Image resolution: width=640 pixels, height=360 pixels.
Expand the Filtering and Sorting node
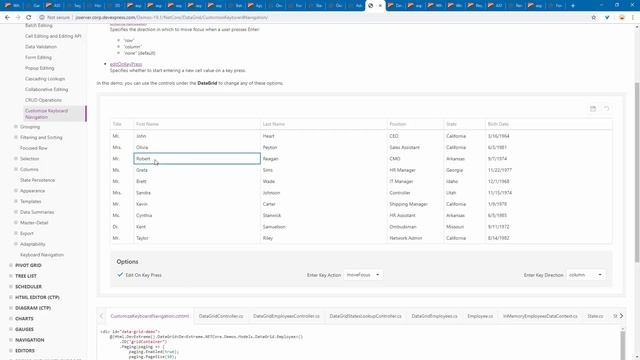(x=16, y=137)
